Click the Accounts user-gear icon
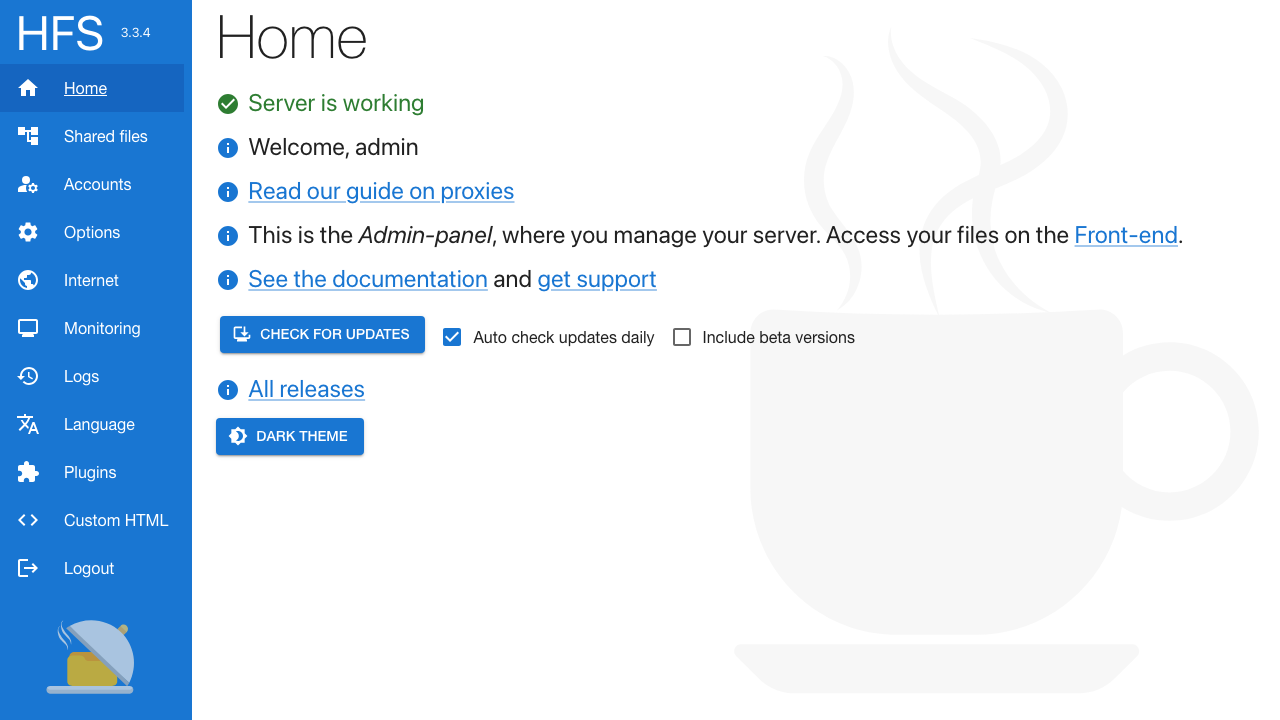The width and height of the screenshot is (1280, 720). [28, 184]
